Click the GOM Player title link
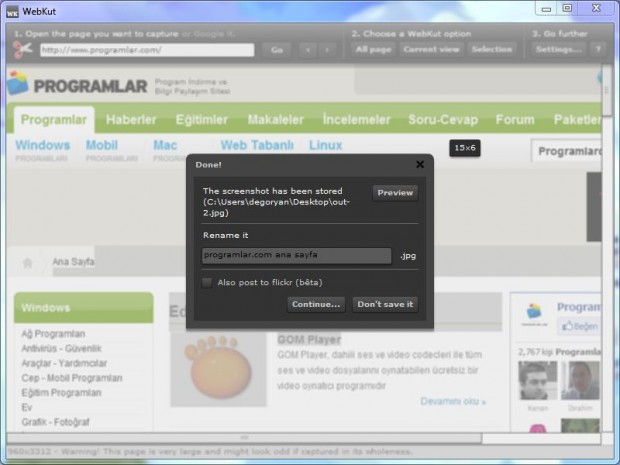620x465 pixels. 309,339
